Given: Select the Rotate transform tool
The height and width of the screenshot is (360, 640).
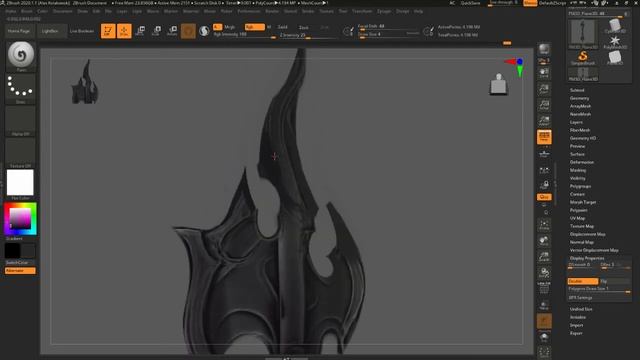Looking at the screenshot, I should (x=172, y=31).
